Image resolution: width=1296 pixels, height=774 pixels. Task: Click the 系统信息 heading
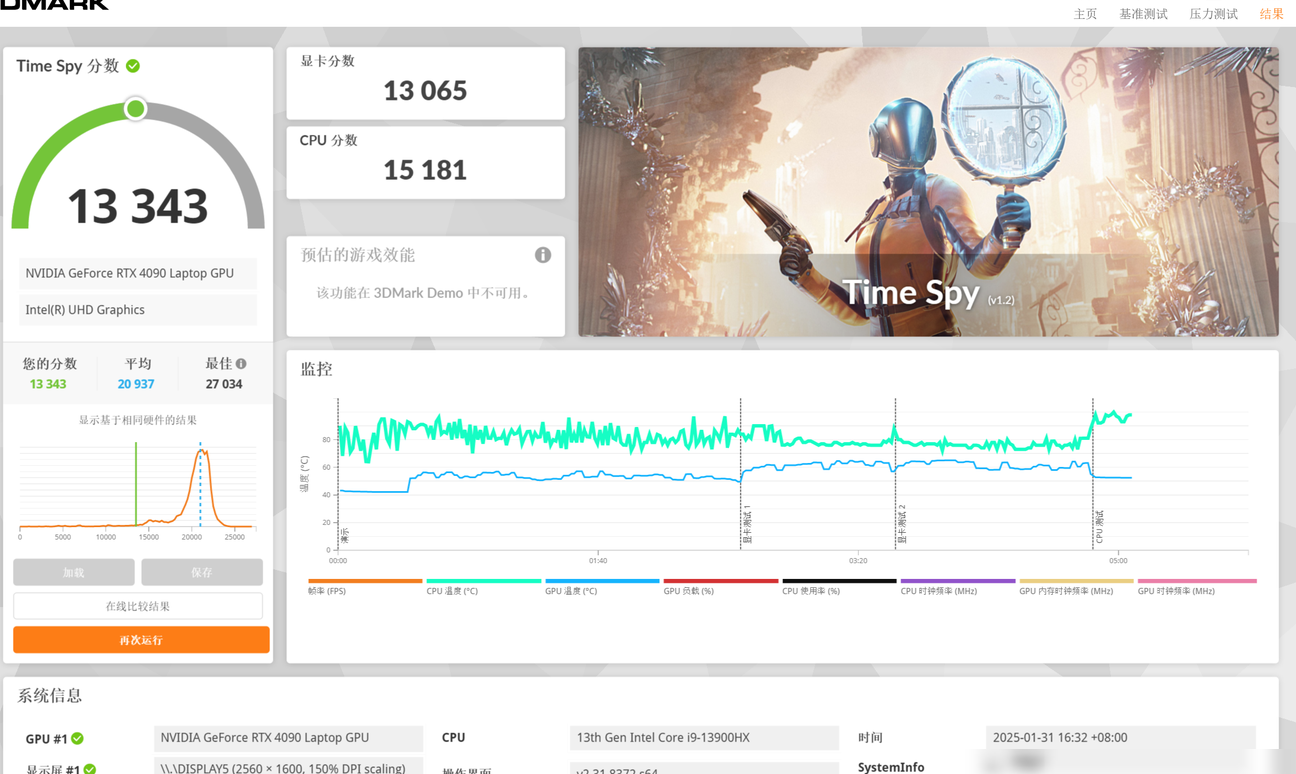coord(50,695)
